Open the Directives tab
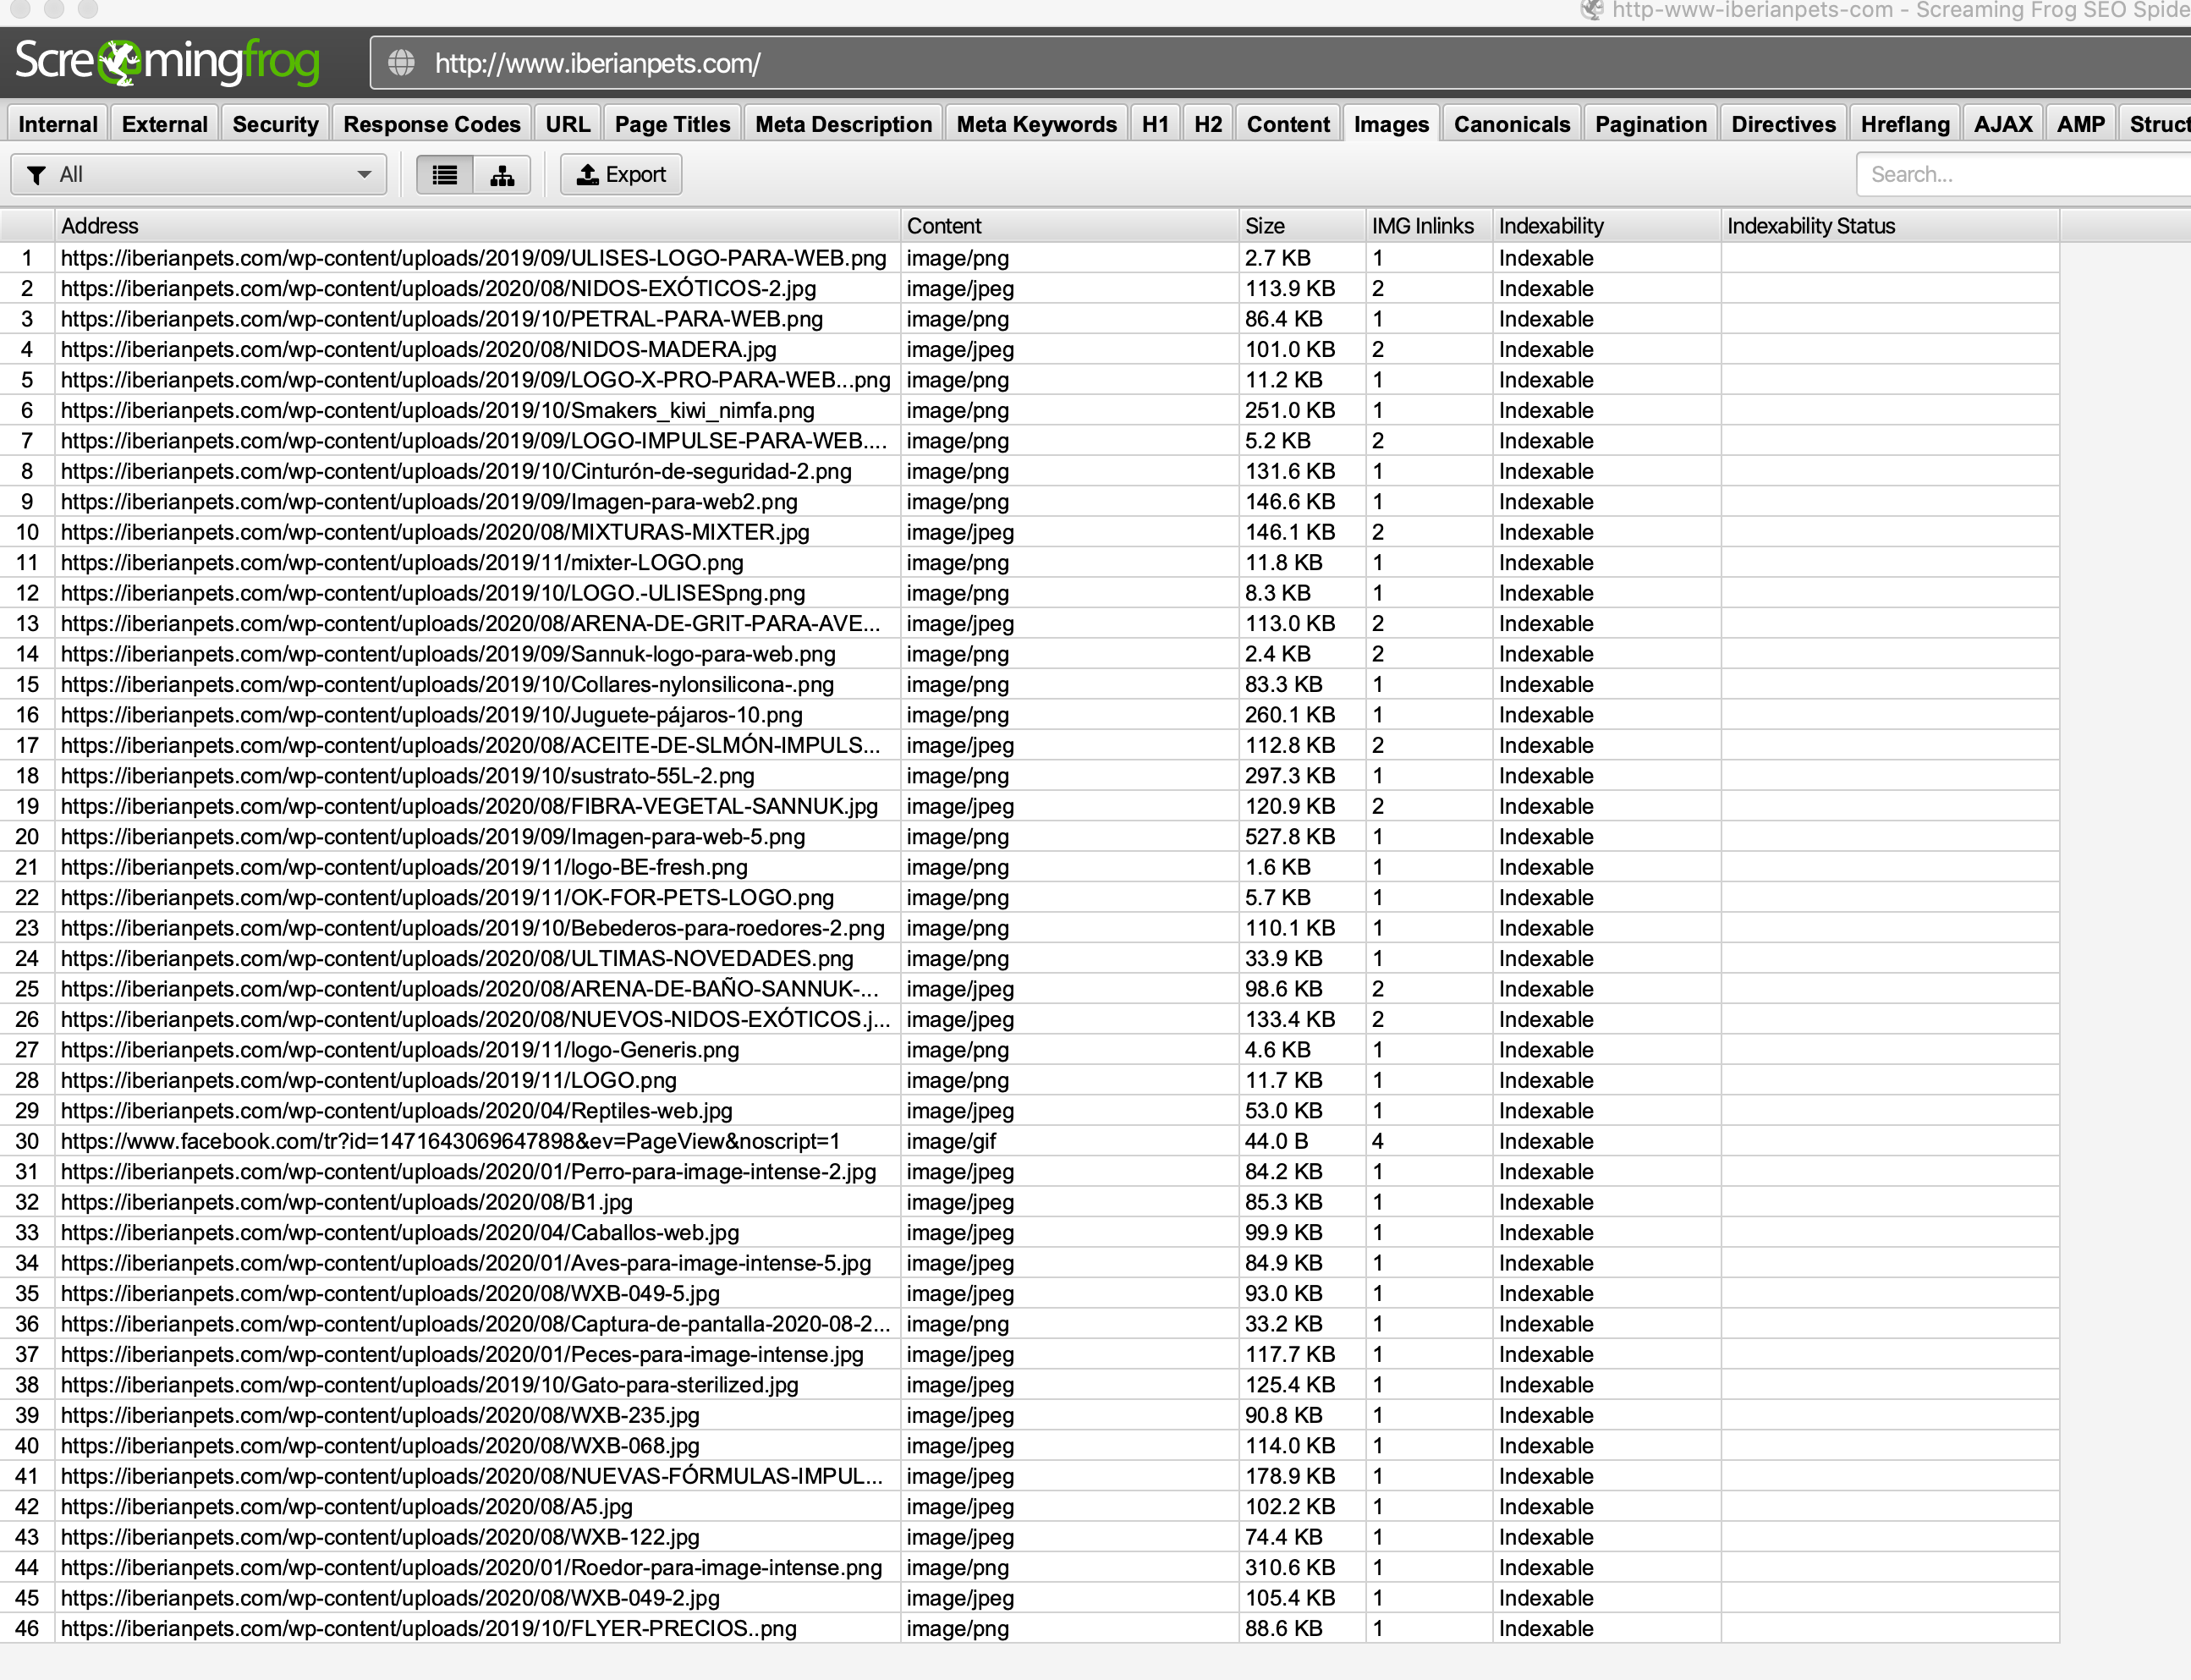The image size is (2191, 1680). pyautogui.click(x=1783, y=124)
